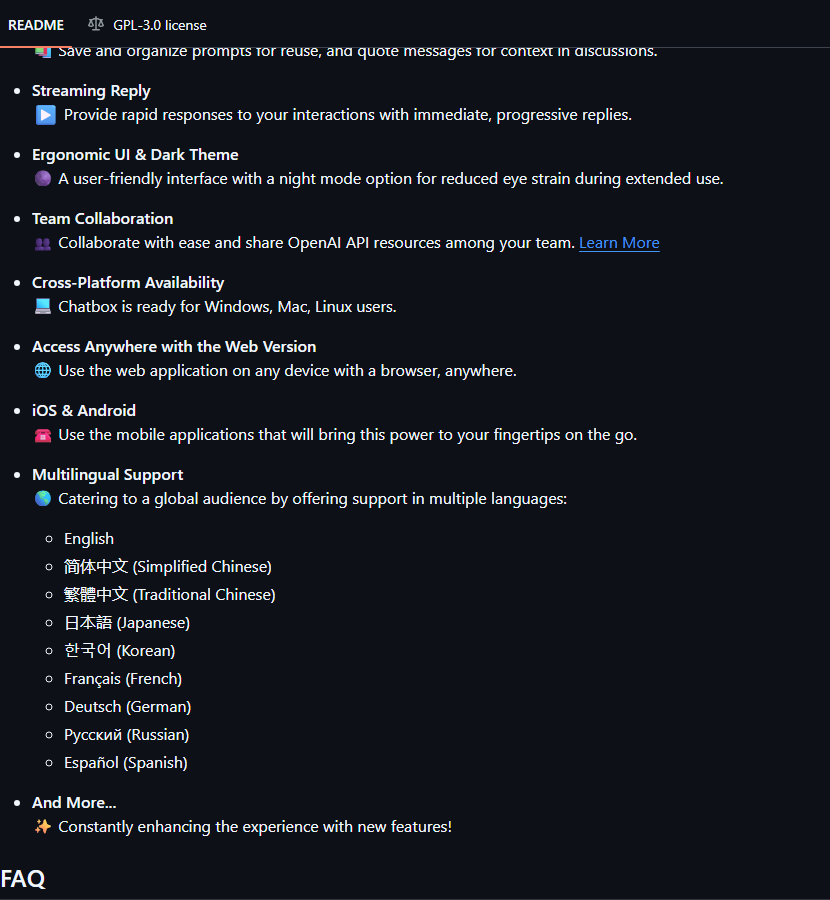The width and height of the screenshot is (830, 900).
Task: Open the Learn More link
Action: pos(619,242)
